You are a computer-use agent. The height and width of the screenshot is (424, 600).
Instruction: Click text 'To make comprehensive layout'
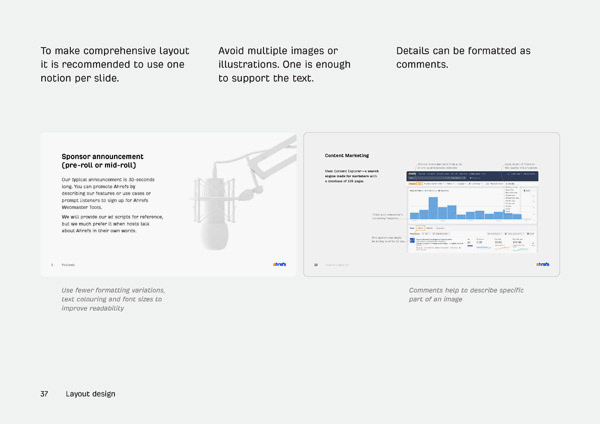tap(115, 51)
